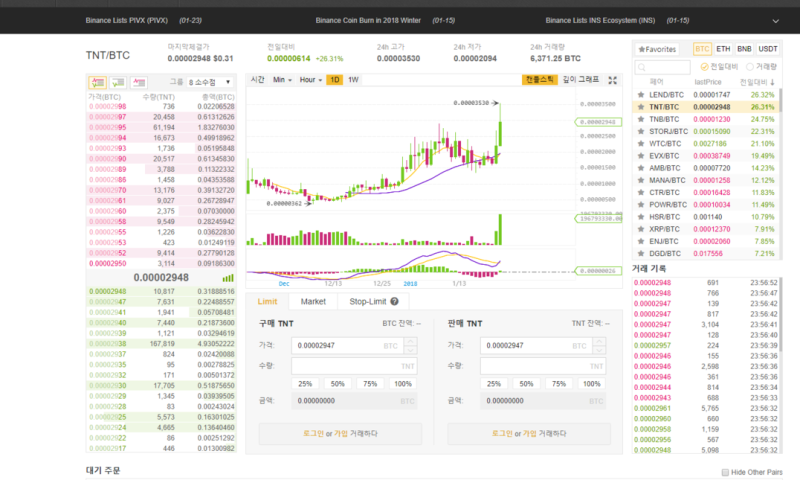This screenshot has height=480, width=800.
Task: Select ask price 0.00002950 in order book
Action: click(x=108, y=264)
